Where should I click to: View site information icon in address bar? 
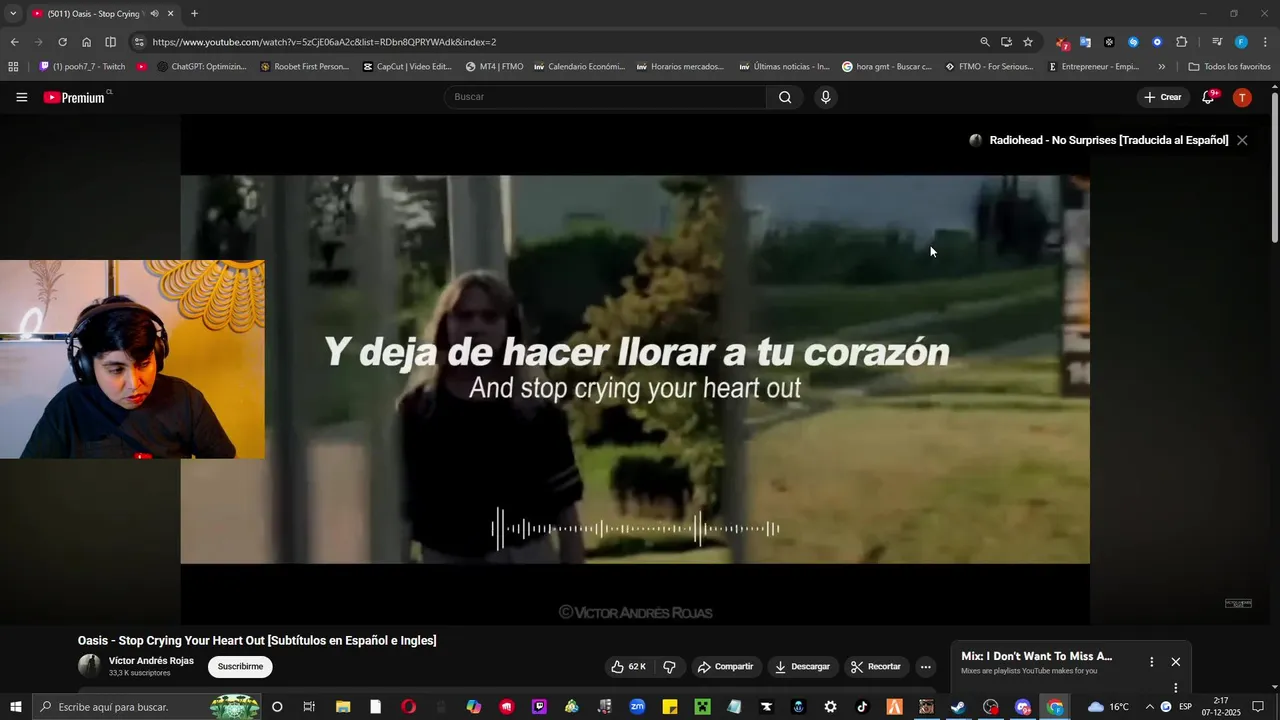[139, 42]
